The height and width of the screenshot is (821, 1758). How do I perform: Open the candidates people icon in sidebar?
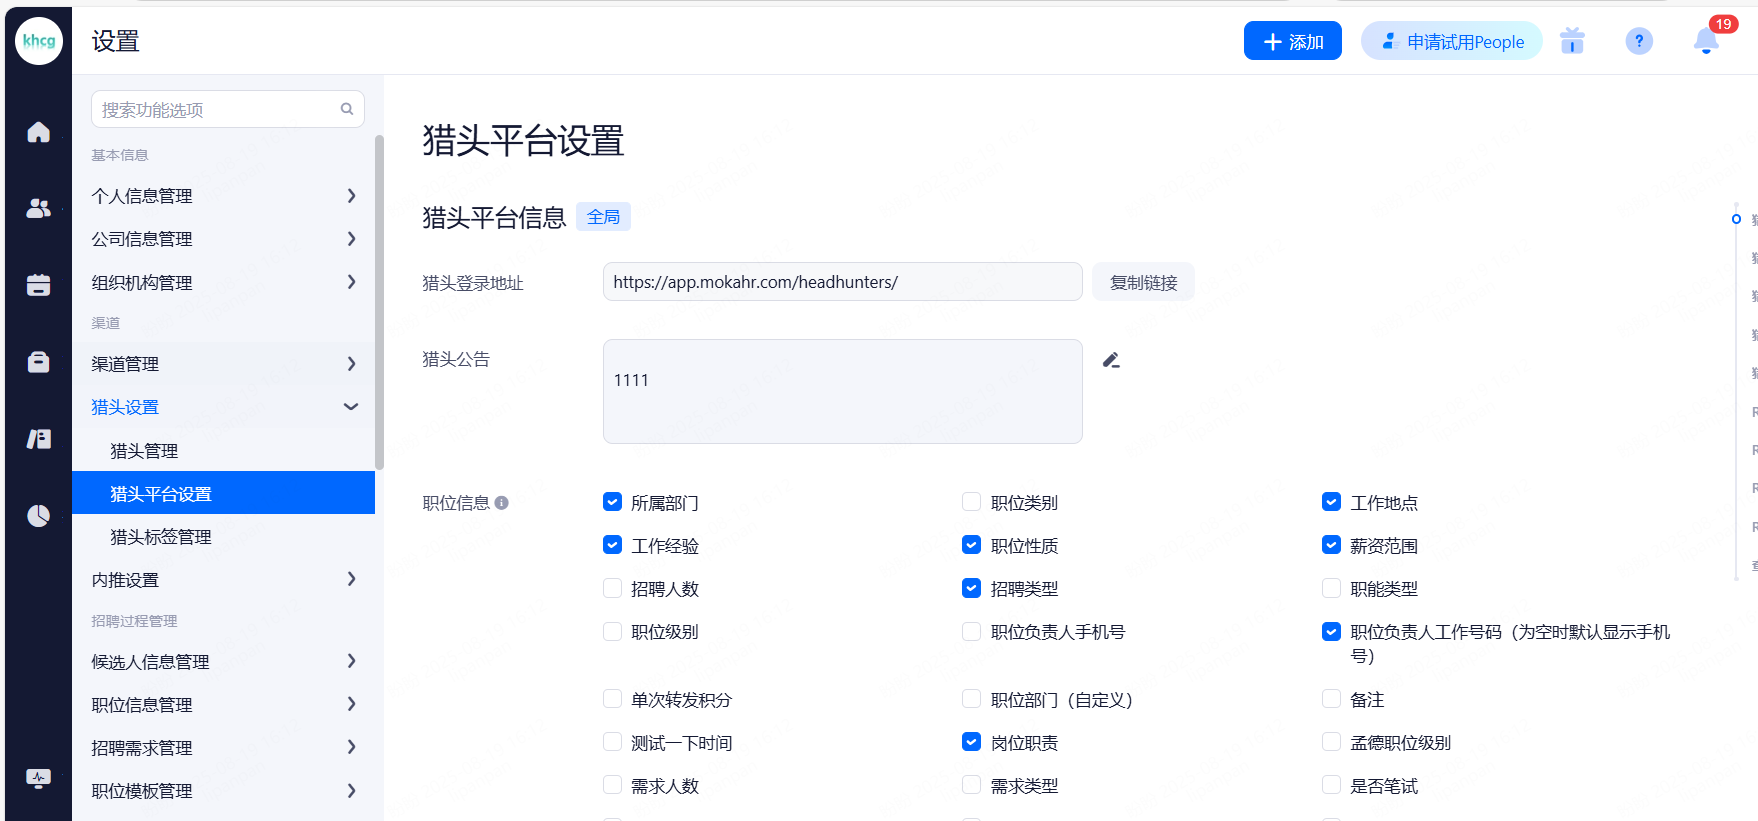[38, 208]
